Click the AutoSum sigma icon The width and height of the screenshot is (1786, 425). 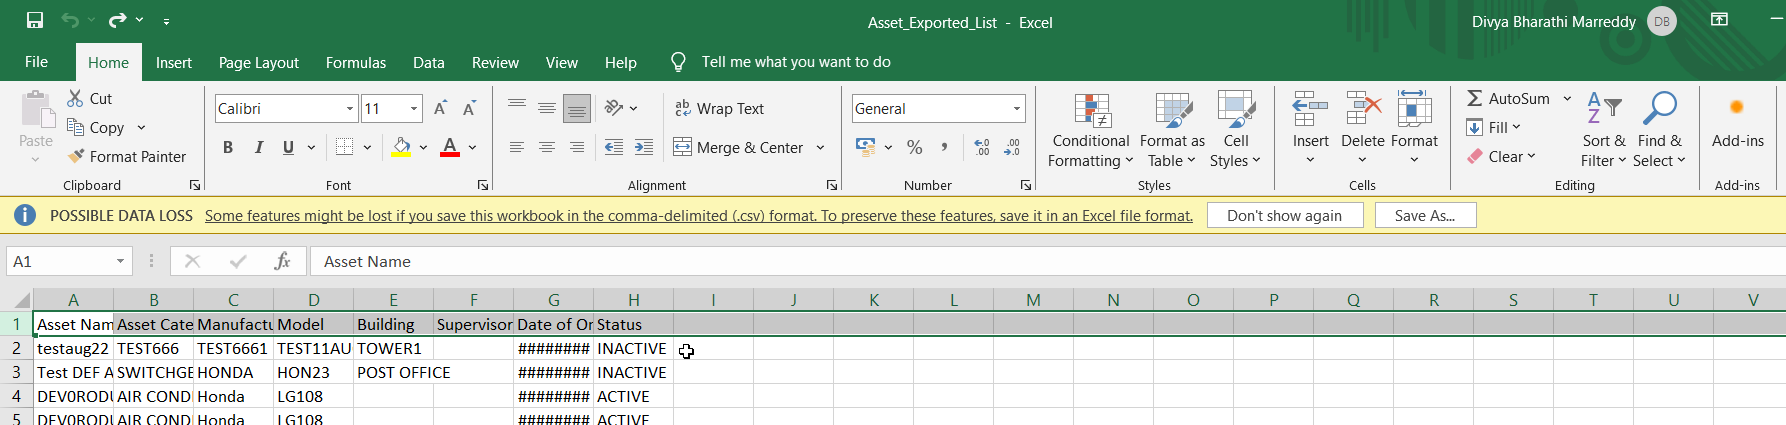[x=1475, y=98]
